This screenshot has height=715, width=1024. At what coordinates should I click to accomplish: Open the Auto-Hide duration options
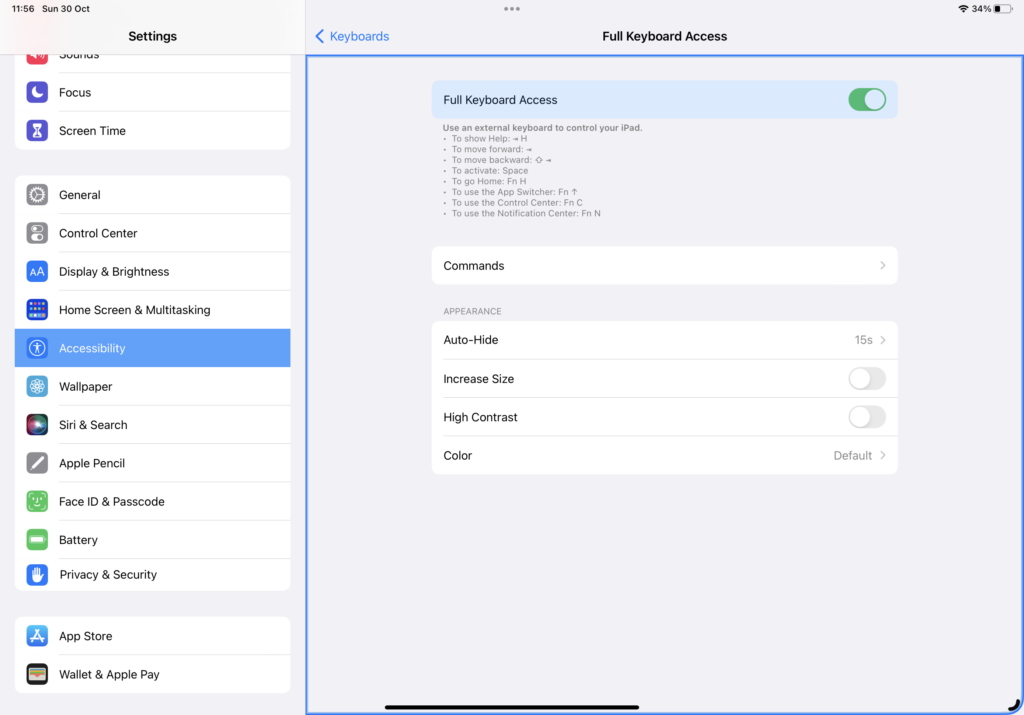(x=664, y=339)
